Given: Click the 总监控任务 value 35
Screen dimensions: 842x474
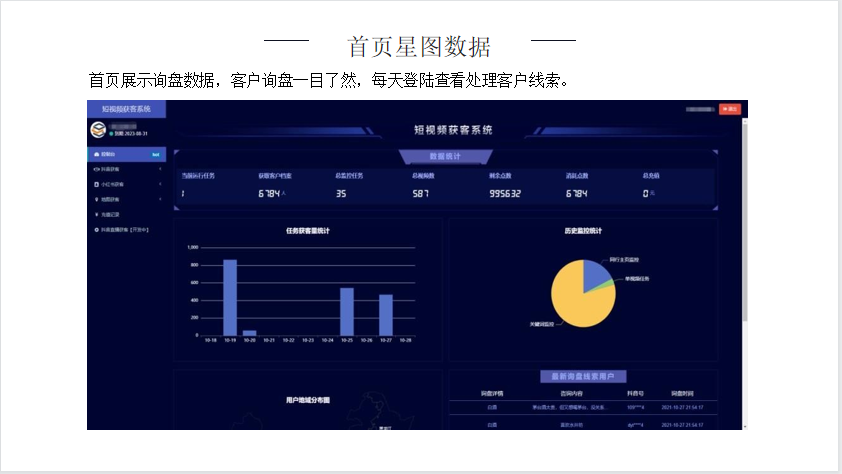Looking at the screenshot, I should (x=341, y=193).
